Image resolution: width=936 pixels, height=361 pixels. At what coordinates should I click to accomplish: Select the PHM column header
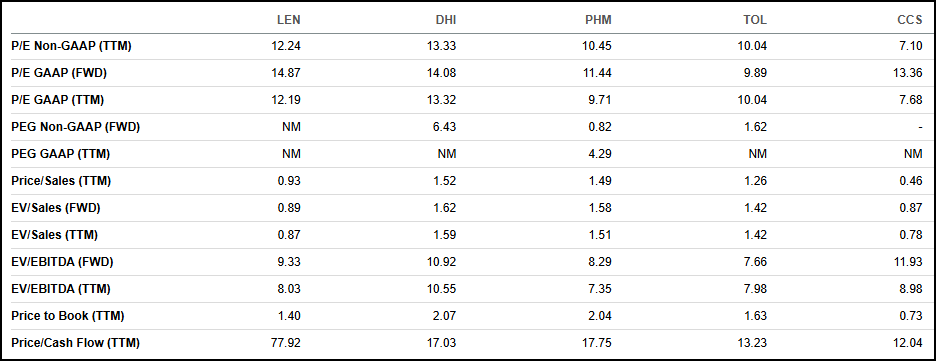point(598,20)
